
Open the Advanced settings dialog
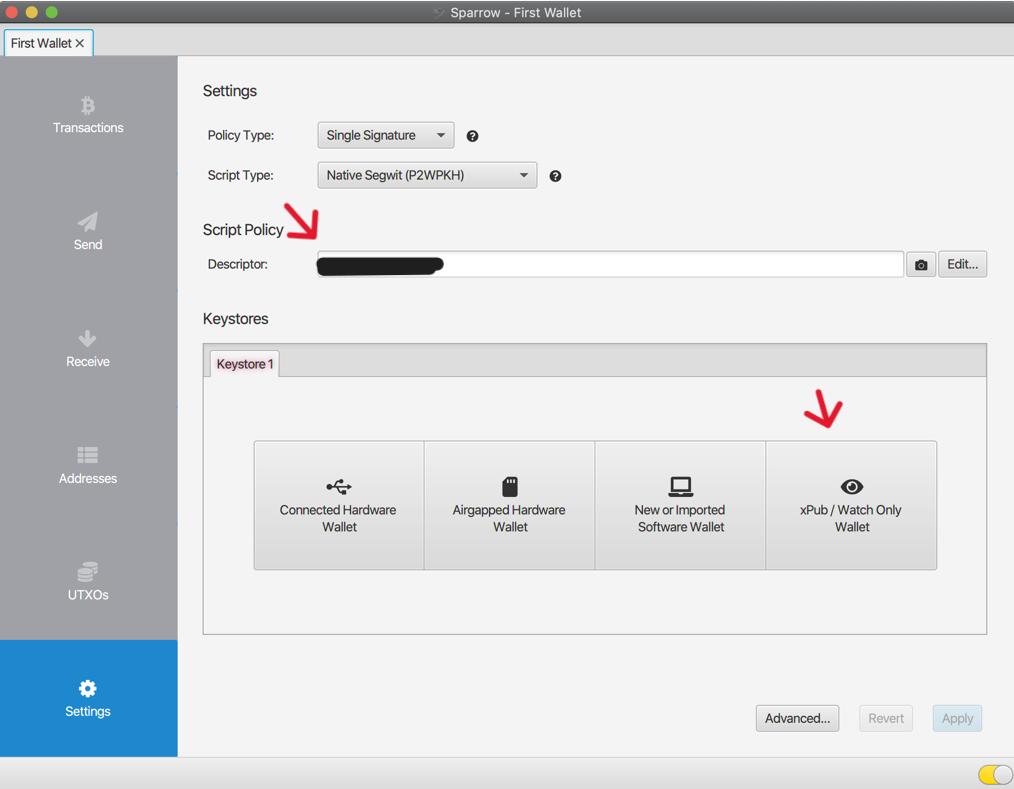point(797,718)
